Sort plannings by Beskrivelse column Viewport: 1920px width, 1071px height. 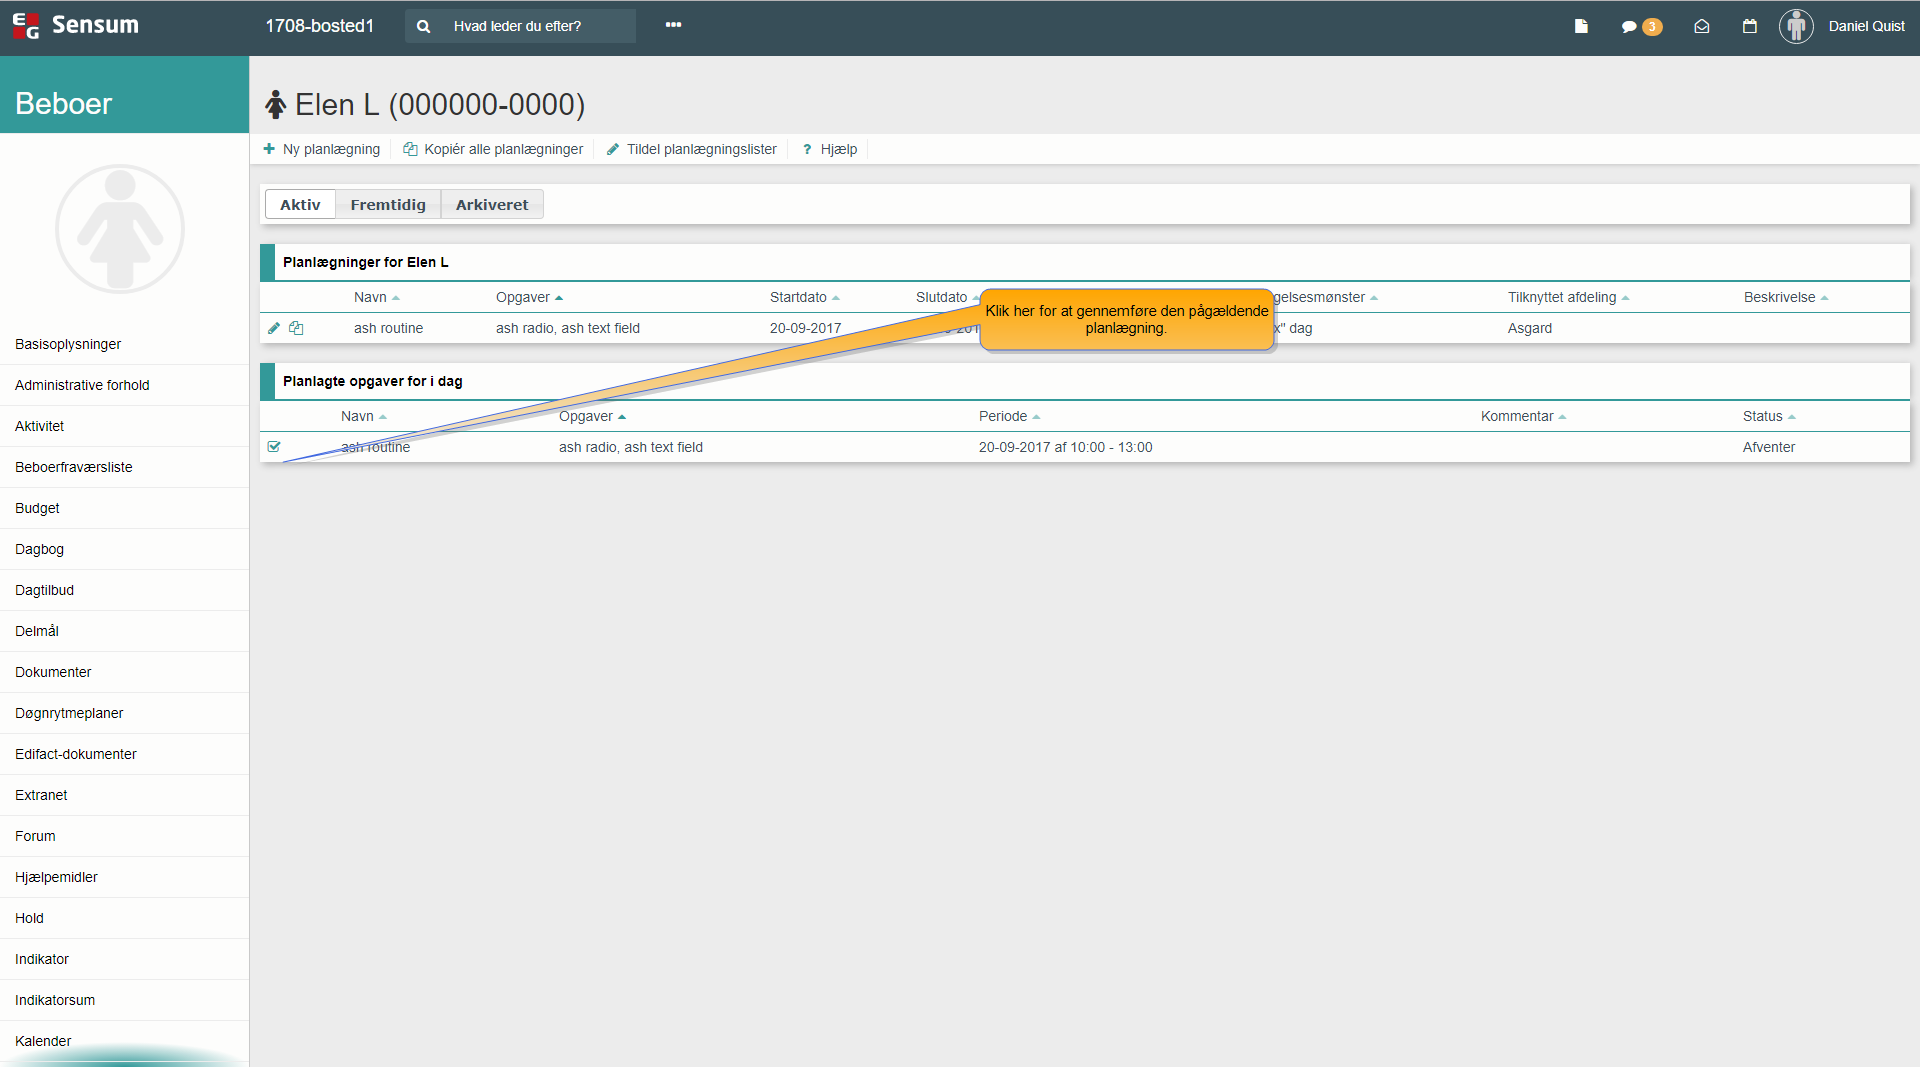(1785, 297)
